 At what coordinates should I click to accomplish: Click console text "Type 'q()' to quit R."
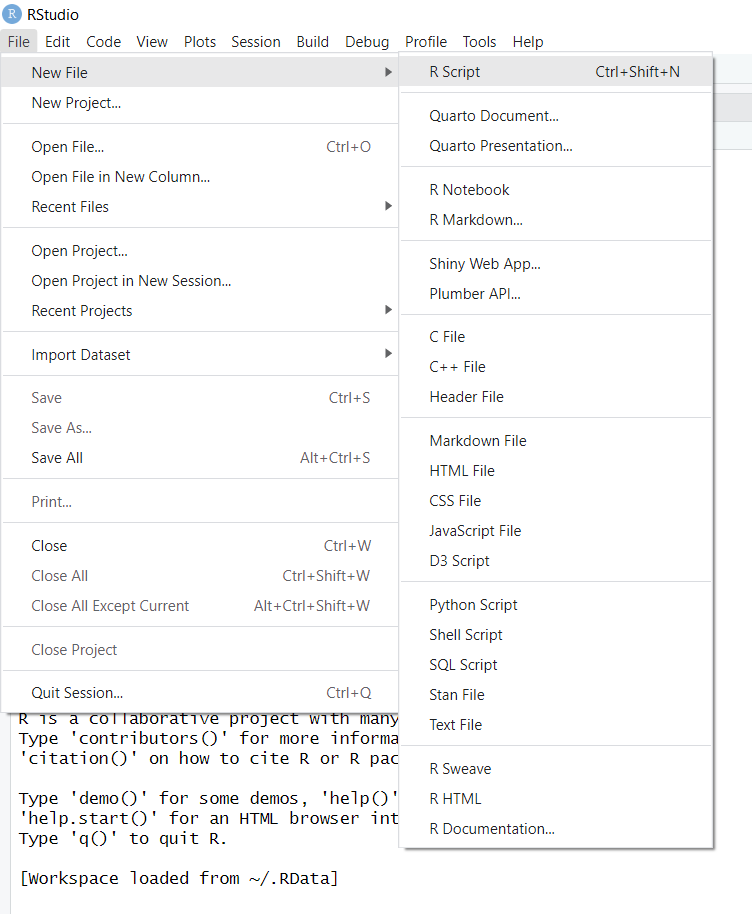(x=122, y=839)
